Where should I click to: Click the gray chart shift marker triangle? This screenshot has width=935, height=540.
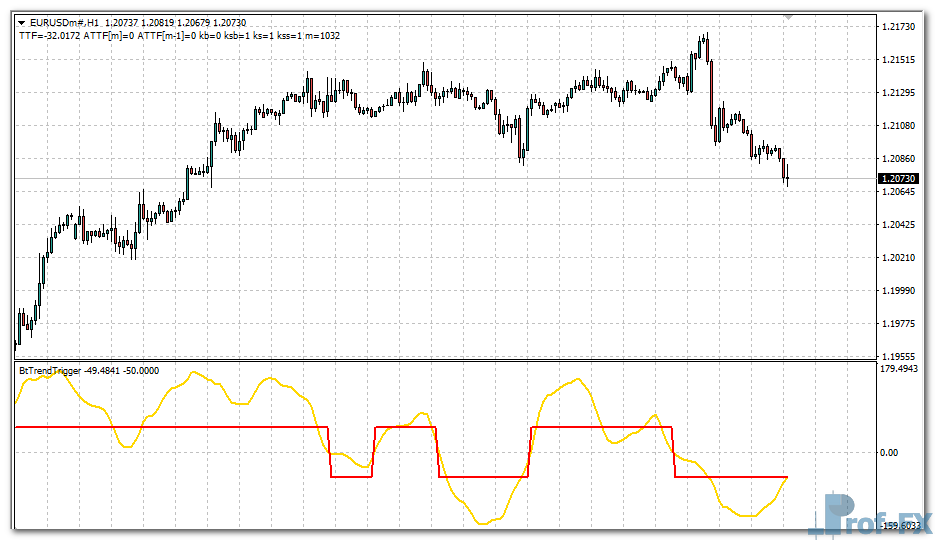click(788, 17)
